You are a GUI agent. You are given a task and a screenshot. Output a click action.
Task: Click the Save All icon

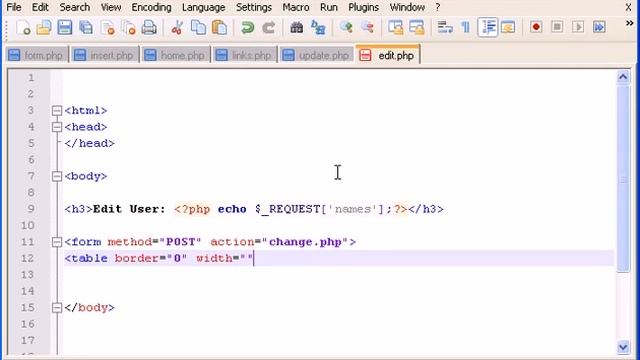click(86, 28)
